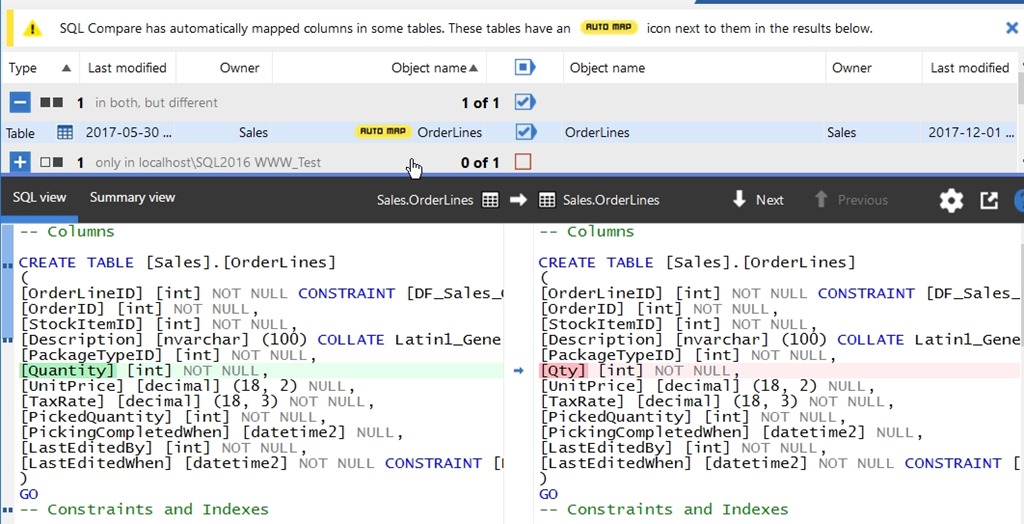This screenshot has height=524, width=1024.
Task: Click the AUTO MAP badge on OrderLines row
Action: (x=384, y=132)
